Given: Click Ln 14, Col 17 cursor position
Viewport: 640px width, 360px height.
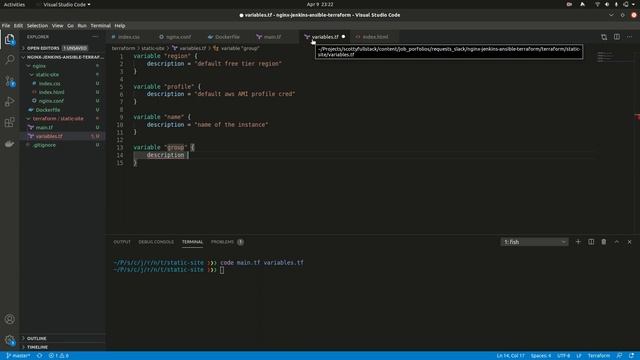Looking at the screenshot, I should 511,356.
